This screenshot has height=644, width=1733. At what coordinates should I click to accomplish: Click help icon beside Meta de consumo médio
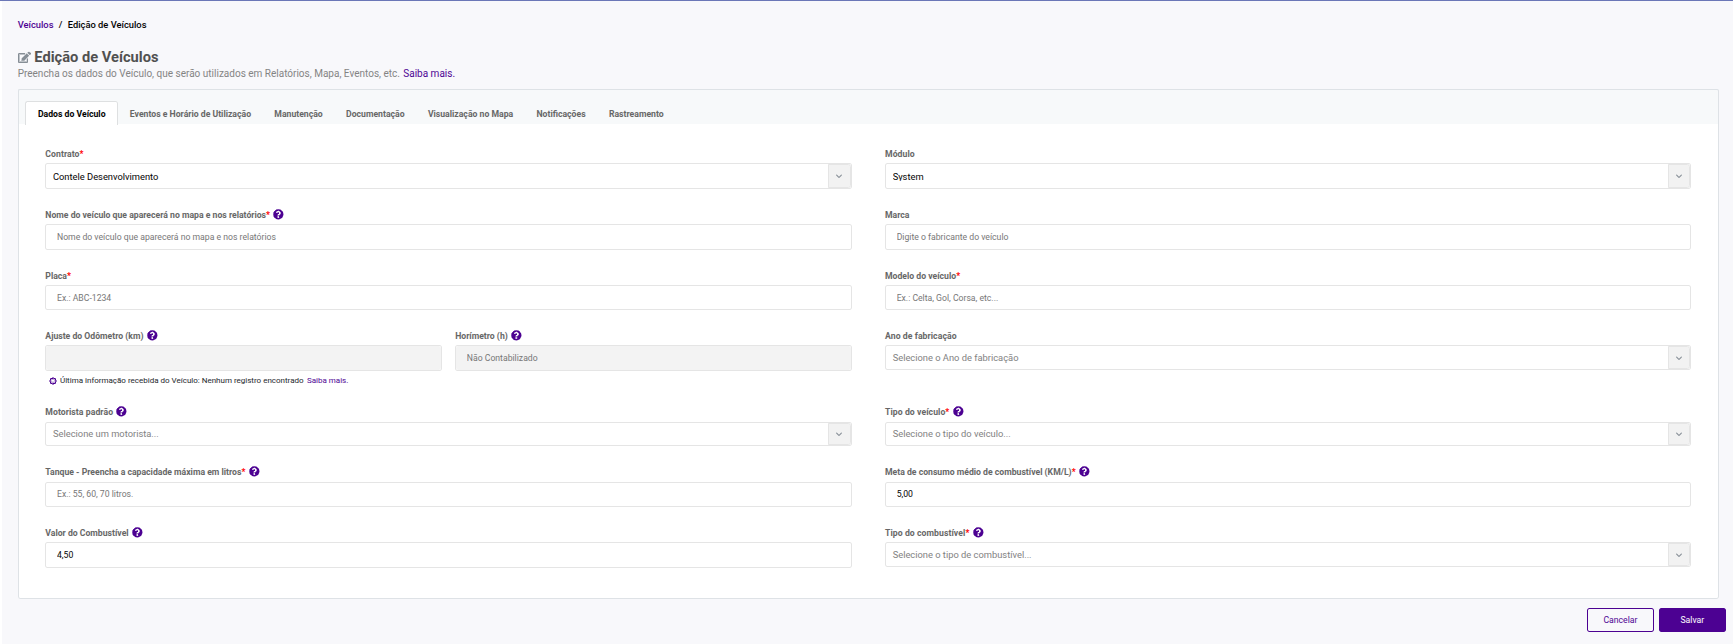(1084, 472)
